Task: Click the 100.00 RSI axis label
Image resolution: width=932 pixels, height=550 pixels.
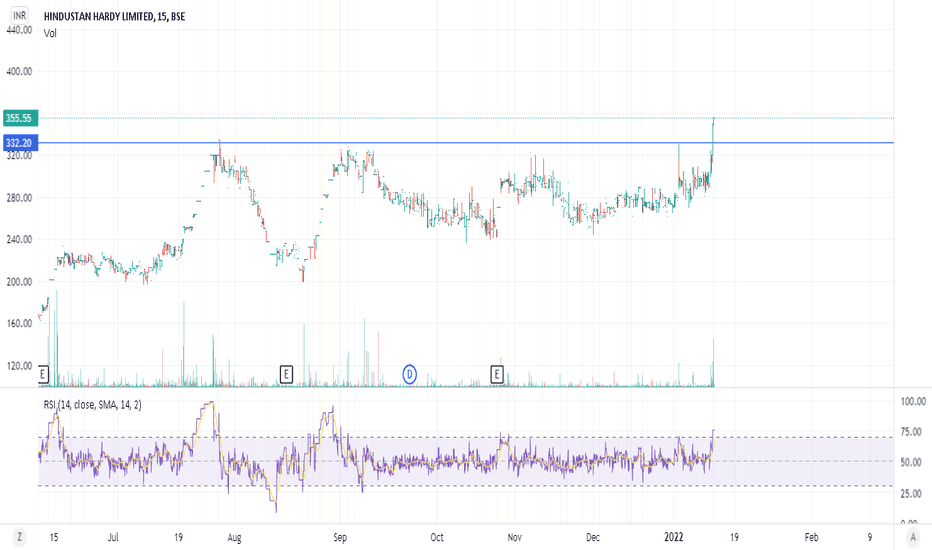Action: point(913,402)
